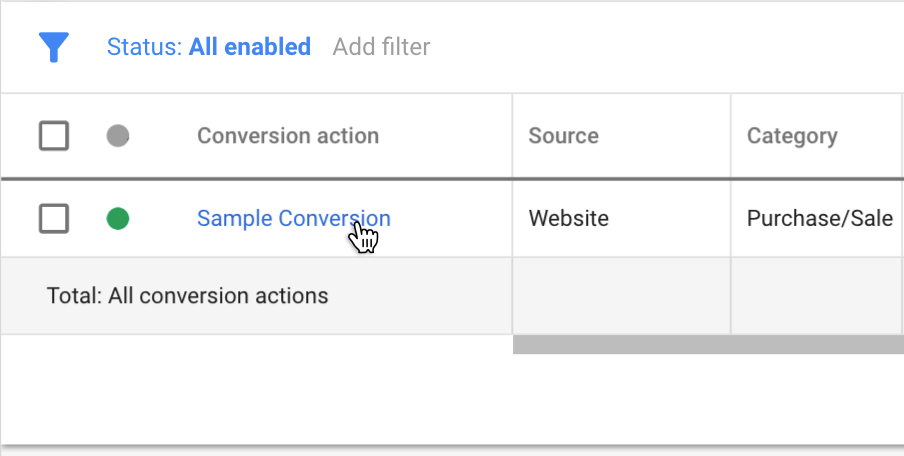The width and height of the screenshot is (904, 456).
Task: Click the Add filter field
Action: point(381,47)
